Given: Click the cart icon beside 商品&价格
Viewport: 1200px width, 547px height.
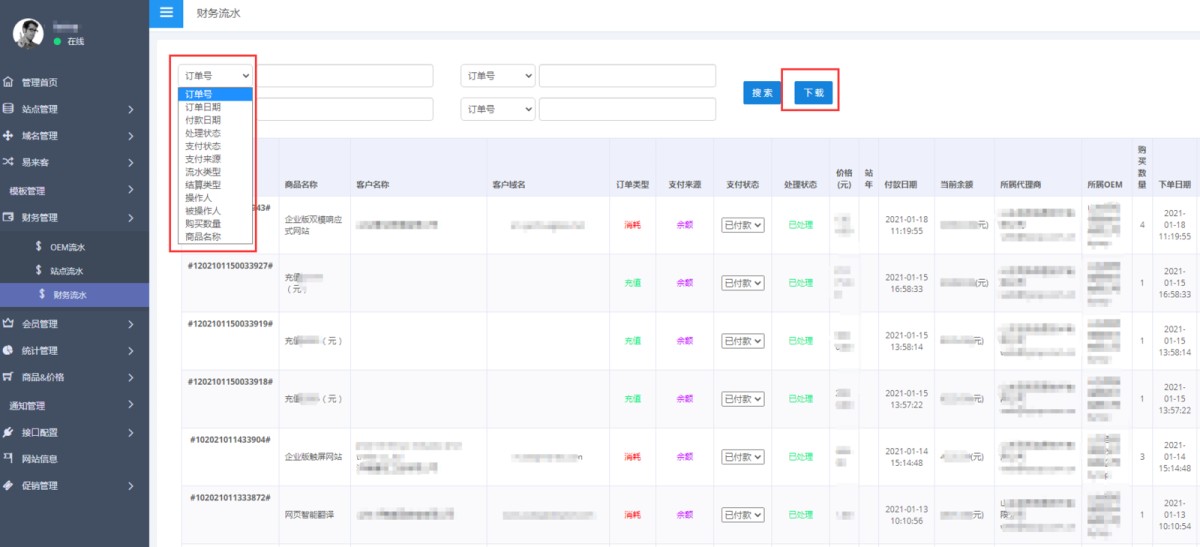Looking at the screenshot, I should (x=9, y=378).
